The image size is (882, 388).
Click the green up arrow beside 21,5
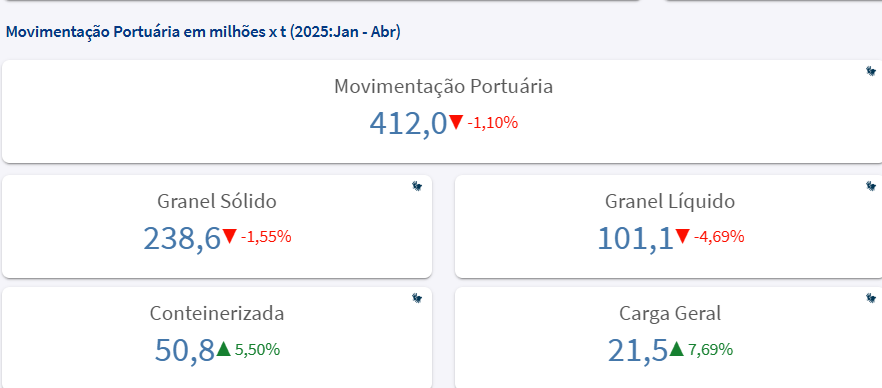point(677,349)
